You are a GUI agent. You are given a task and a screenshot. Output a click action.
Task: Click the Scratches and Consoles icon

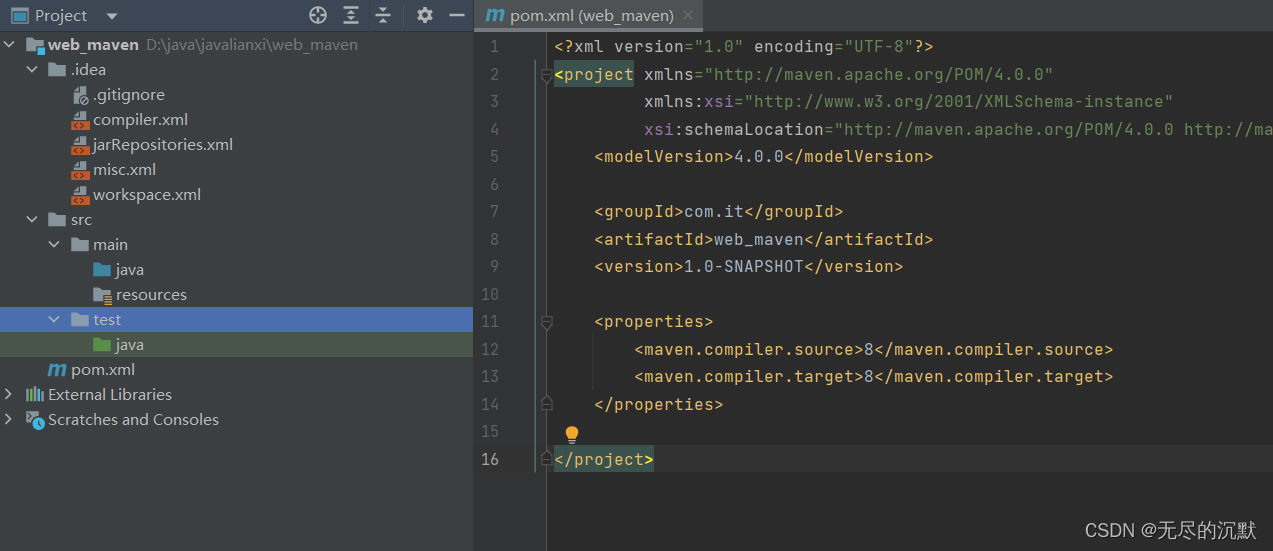35,420
